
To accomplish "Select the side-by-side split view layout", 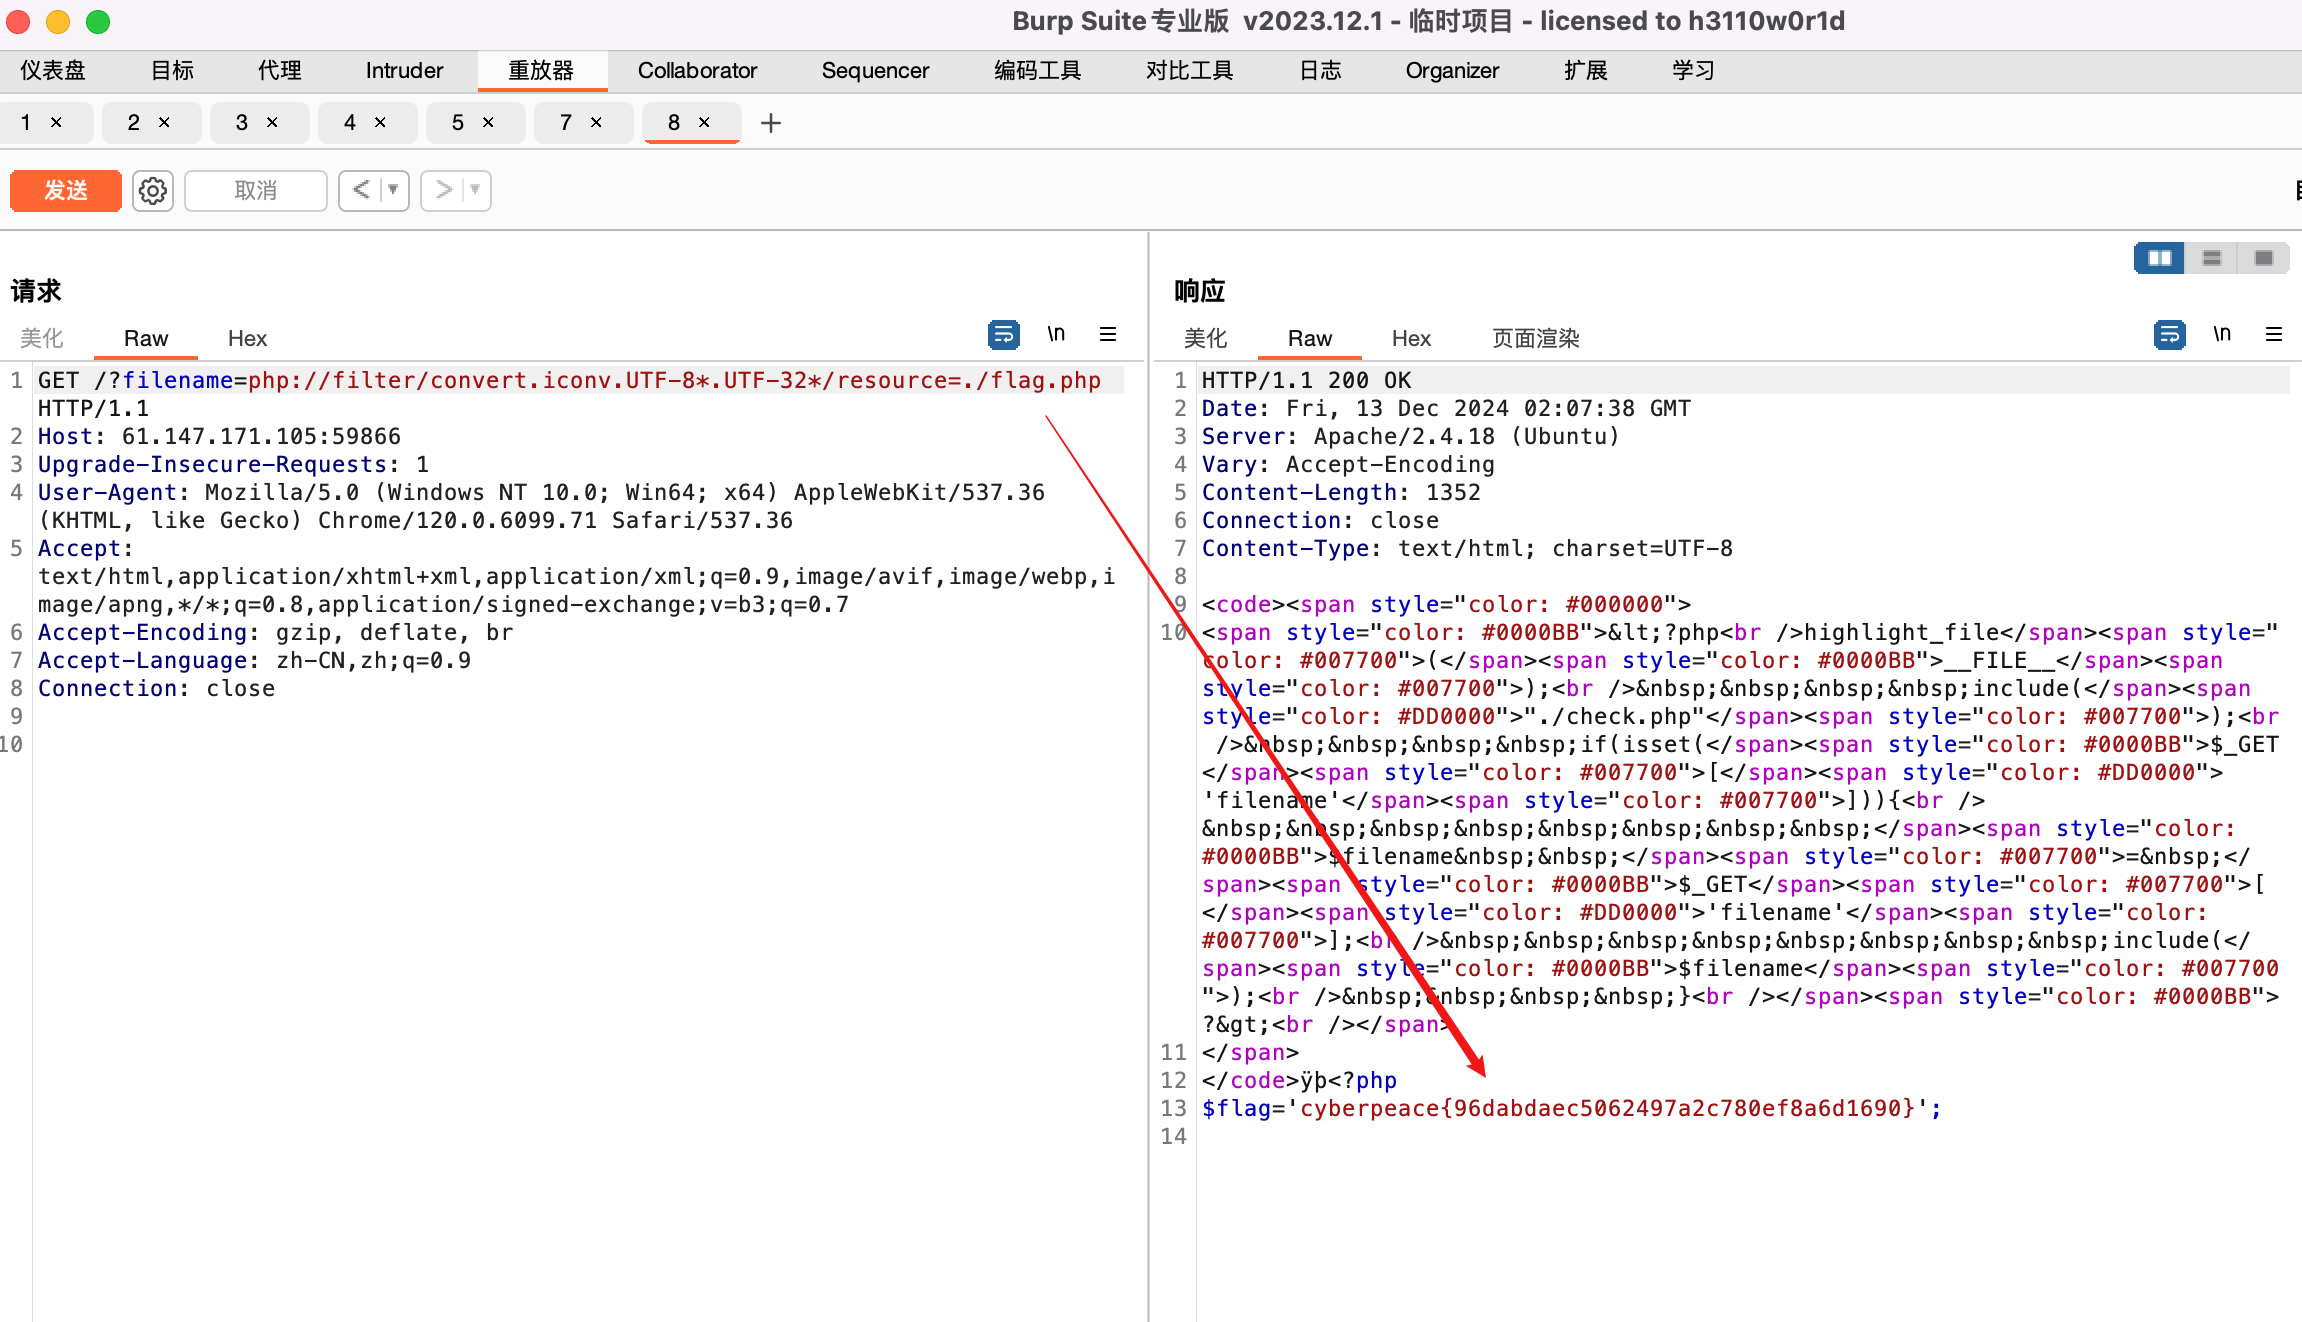I will tap(2158, 257).
